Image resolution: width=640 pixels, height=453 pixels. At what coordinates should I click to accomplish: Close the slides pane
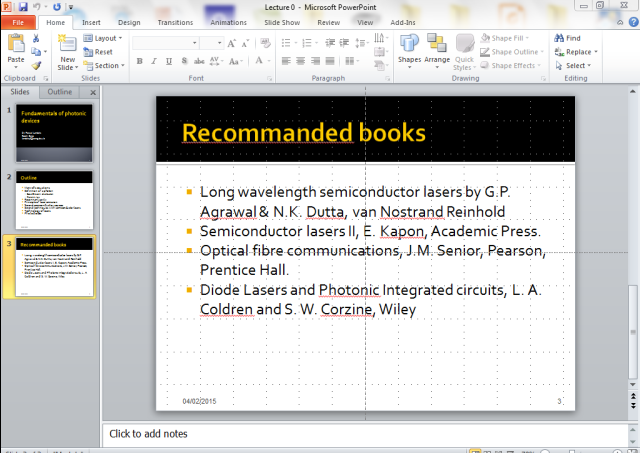click(x=93, y=92)
